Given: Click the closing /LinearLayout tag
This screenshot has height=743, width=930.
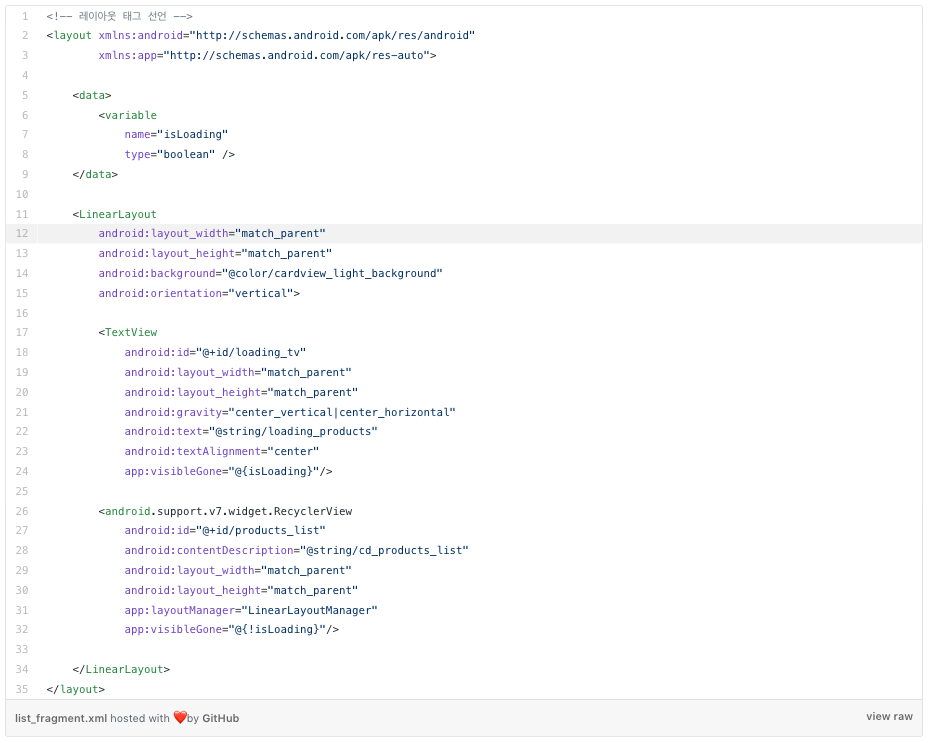Looking at the screenshot, I should (121, 669).
